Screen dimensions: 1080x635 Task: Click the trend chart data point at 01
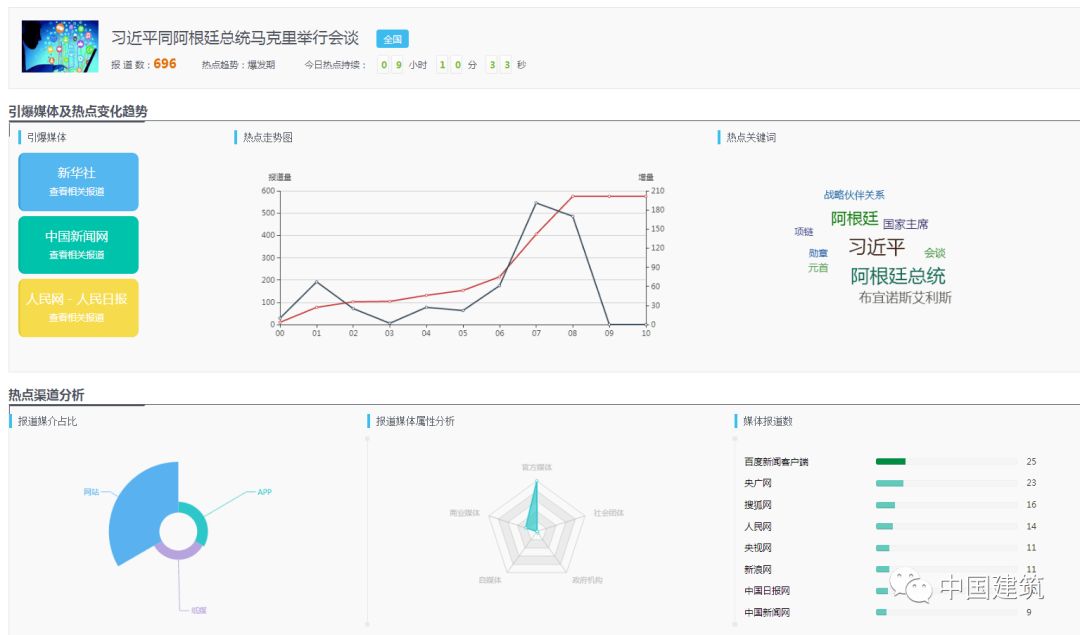316,282
